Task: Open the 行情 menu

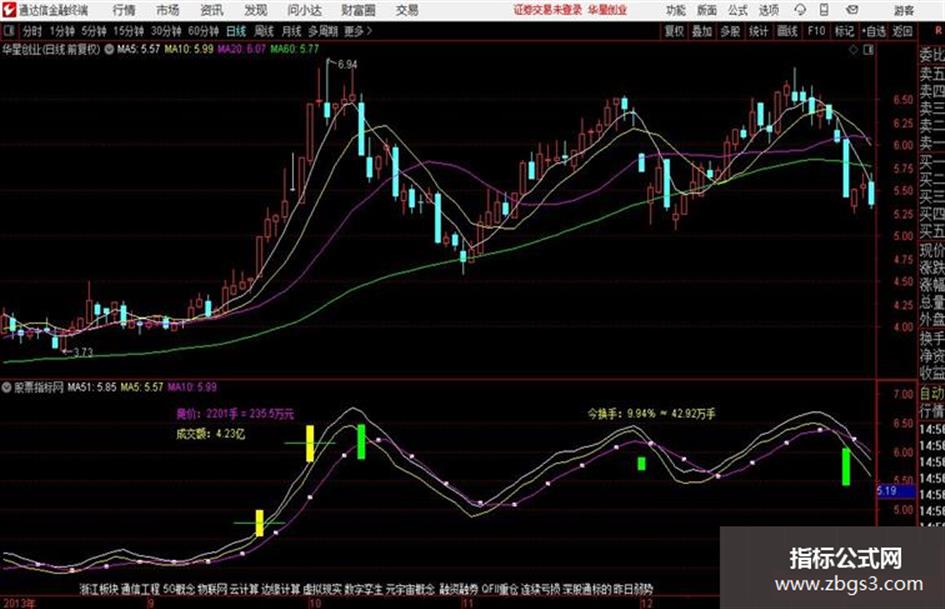Action: pos(124,10)
